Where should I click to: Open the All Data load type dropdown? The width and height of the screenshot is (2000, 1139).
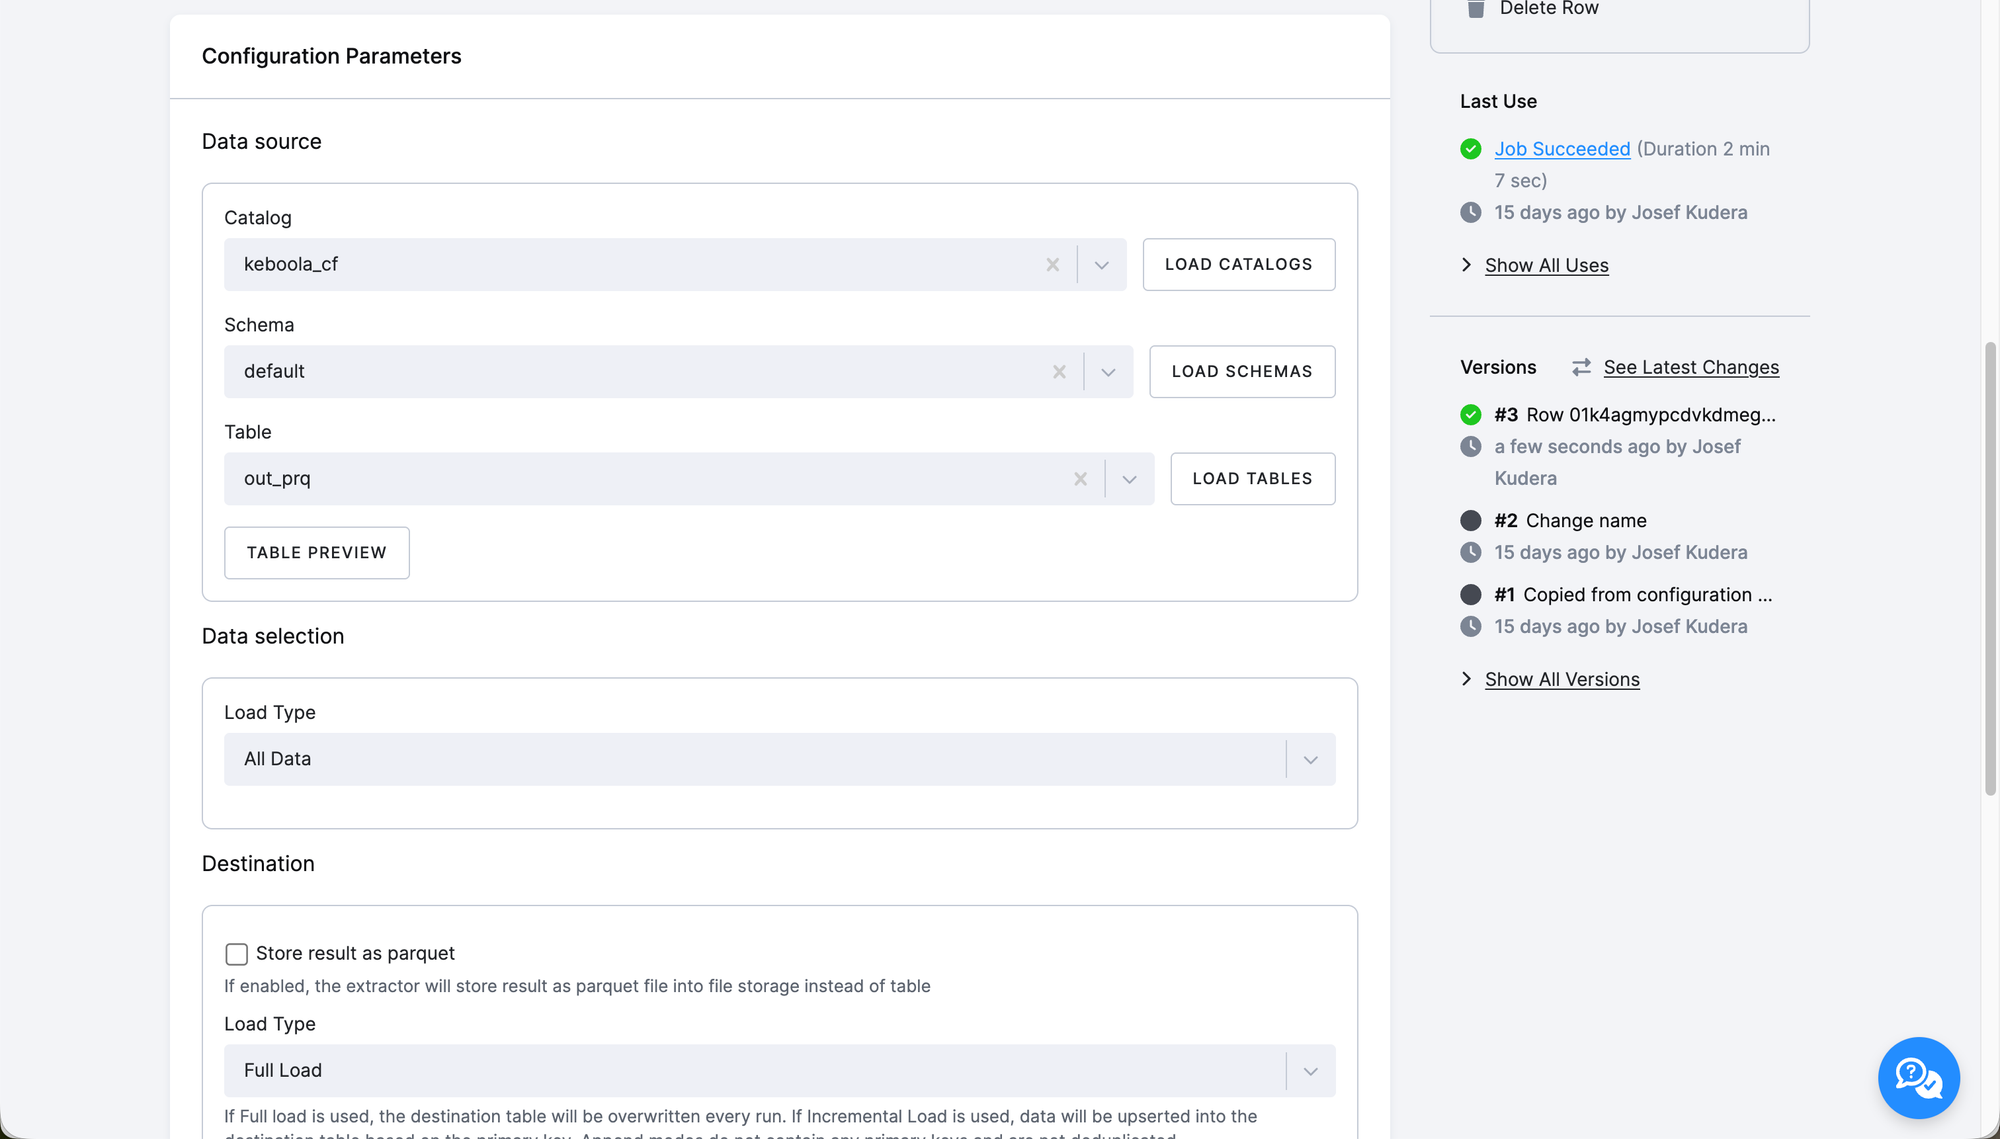click(1310, 760)
